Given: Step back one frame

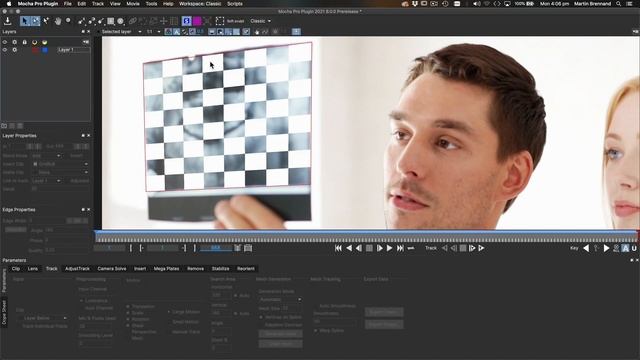Looking at the screenshot, I should [359, 248].
